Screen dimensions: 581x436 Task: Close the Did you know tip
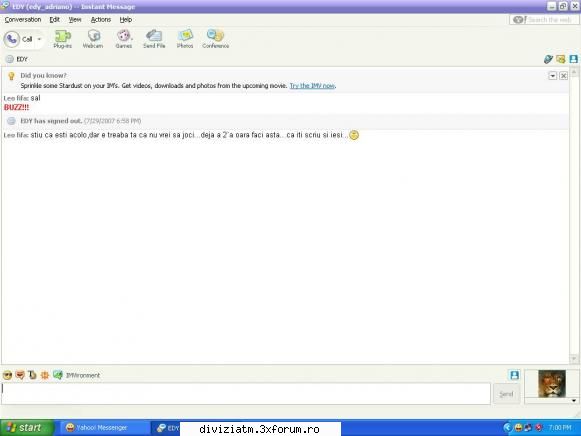click(564, 76)
